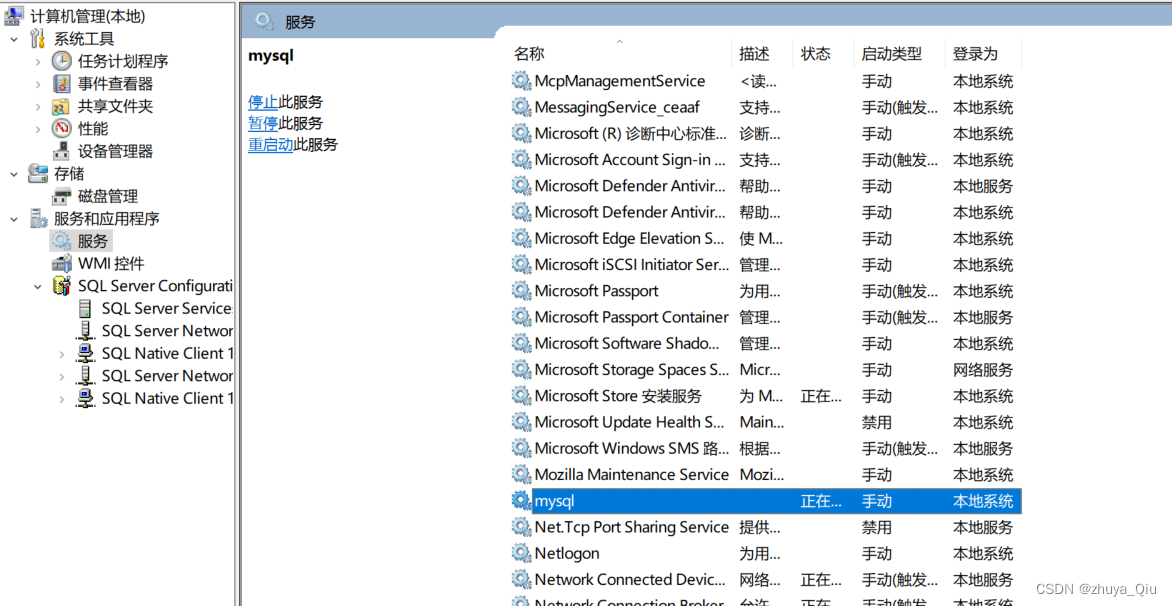Viewport: 1172px width, 606px height.
Task: Select SQL Server Services tree item
Action: [x=167, y=309]
